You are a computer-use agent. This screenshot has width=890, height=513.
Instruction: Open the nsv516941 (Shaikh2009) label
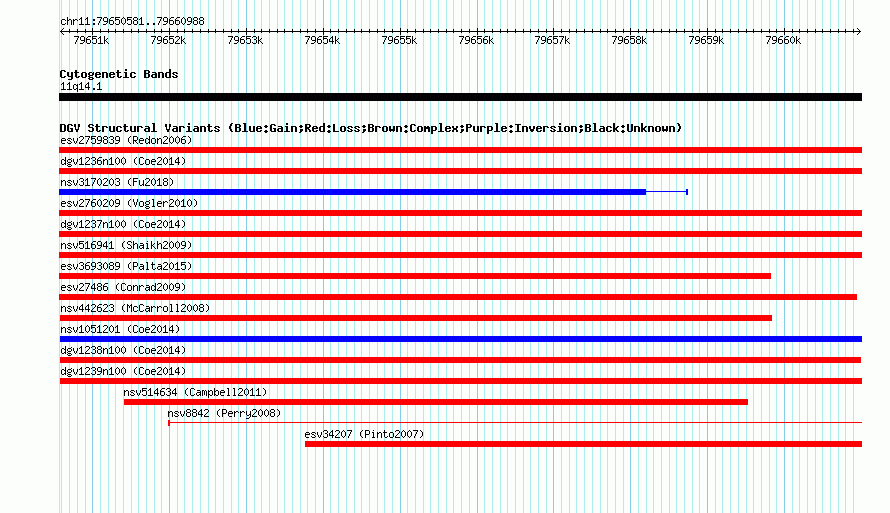(126, 245)
